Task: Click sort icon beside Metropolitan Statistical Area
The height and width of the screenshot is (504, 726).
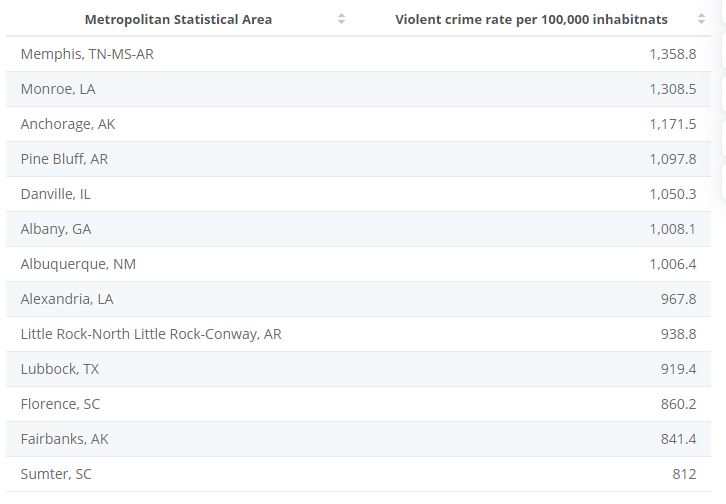Action: [x=341, y=19]
